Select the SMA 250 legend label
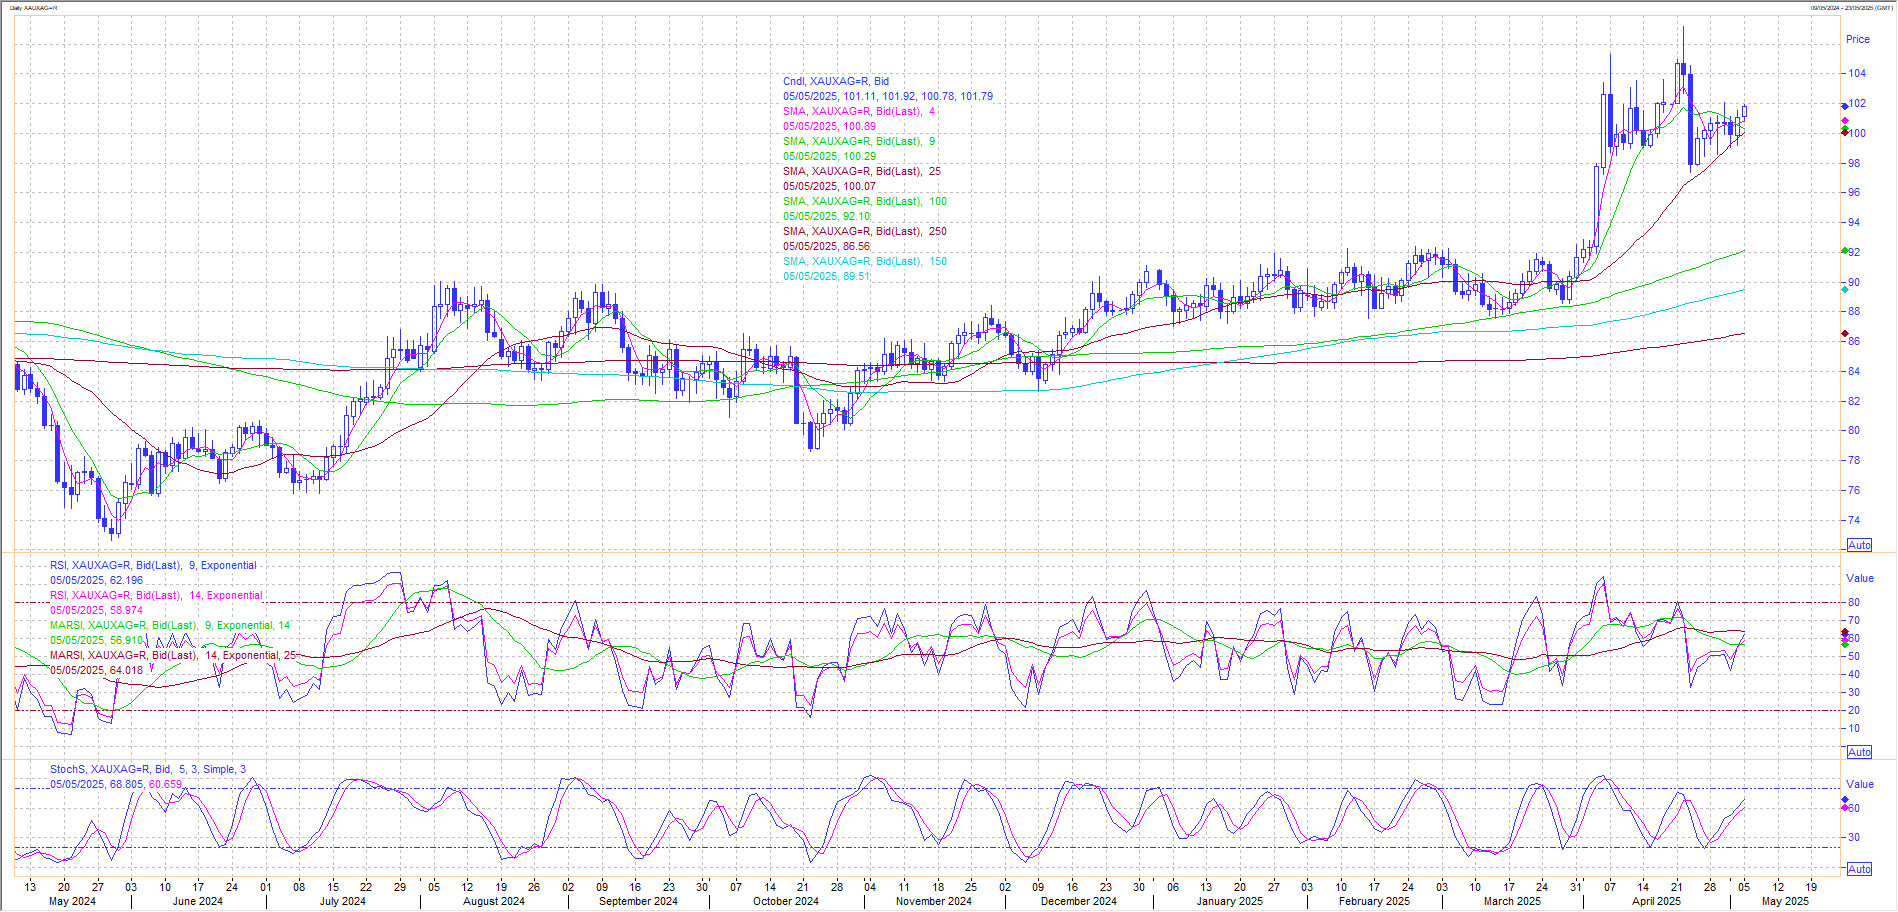This screenshot has height=912, width=1898. pos(865,231)
